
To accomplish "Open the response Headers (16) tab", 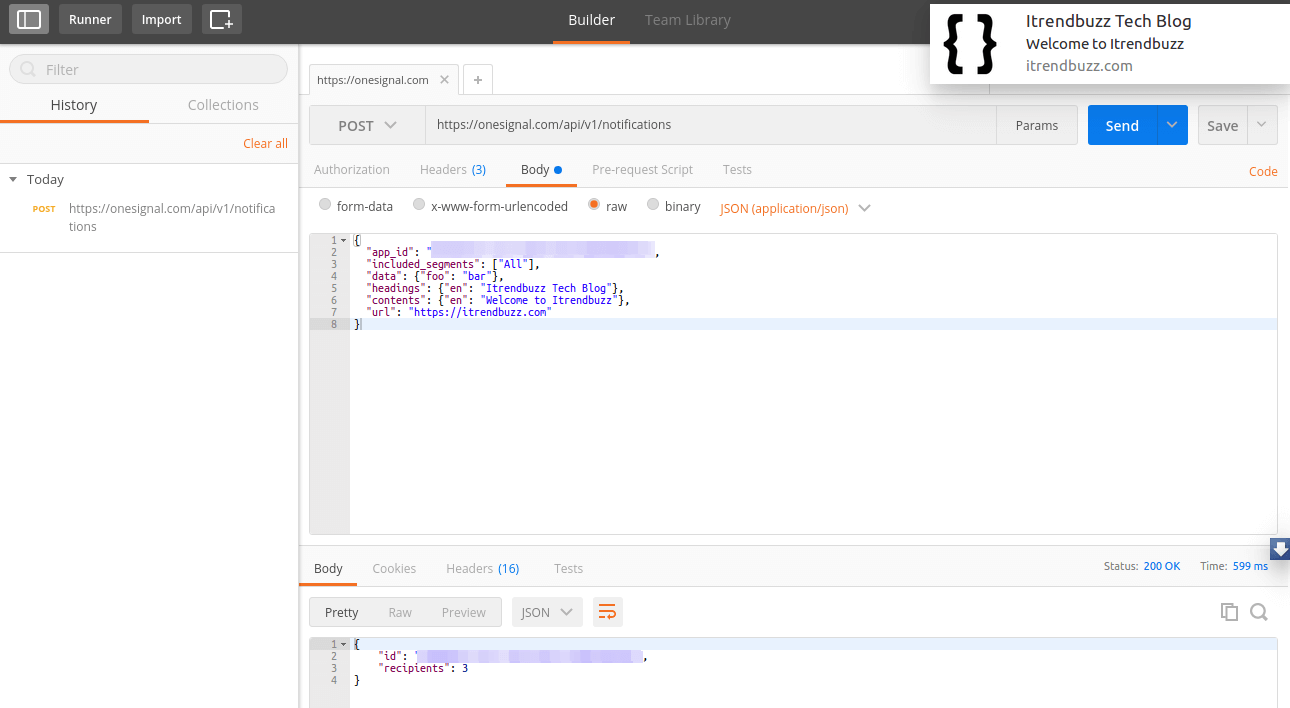I will [483, 568].
